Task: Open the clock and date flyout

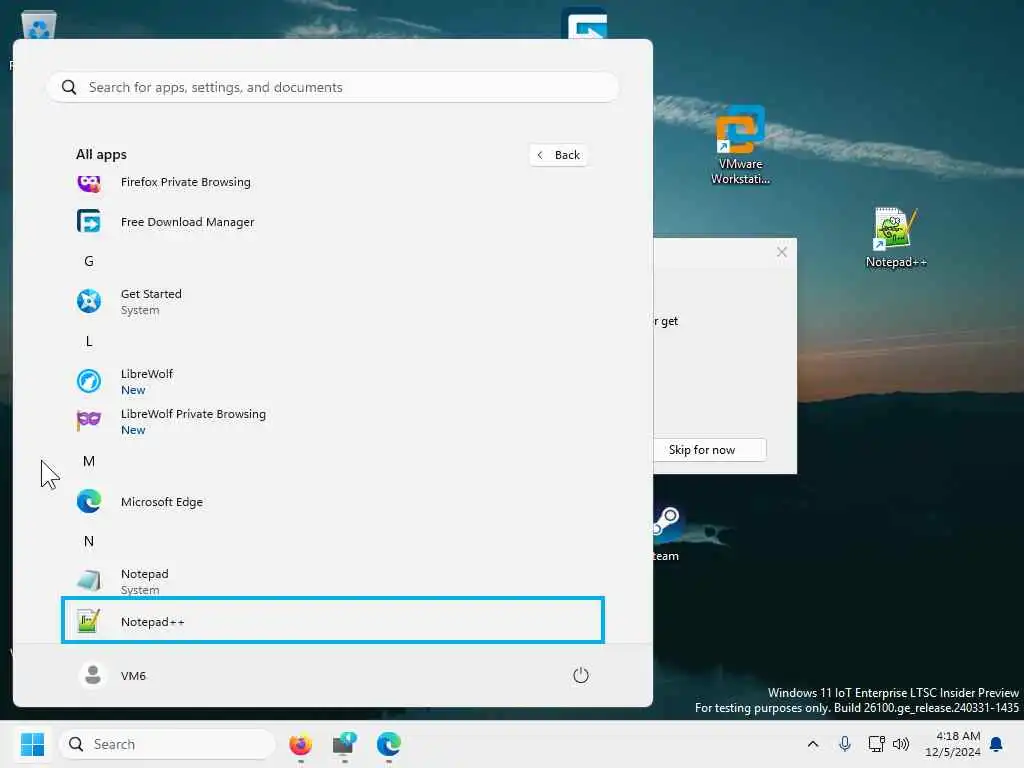Action: click(952, 744)
